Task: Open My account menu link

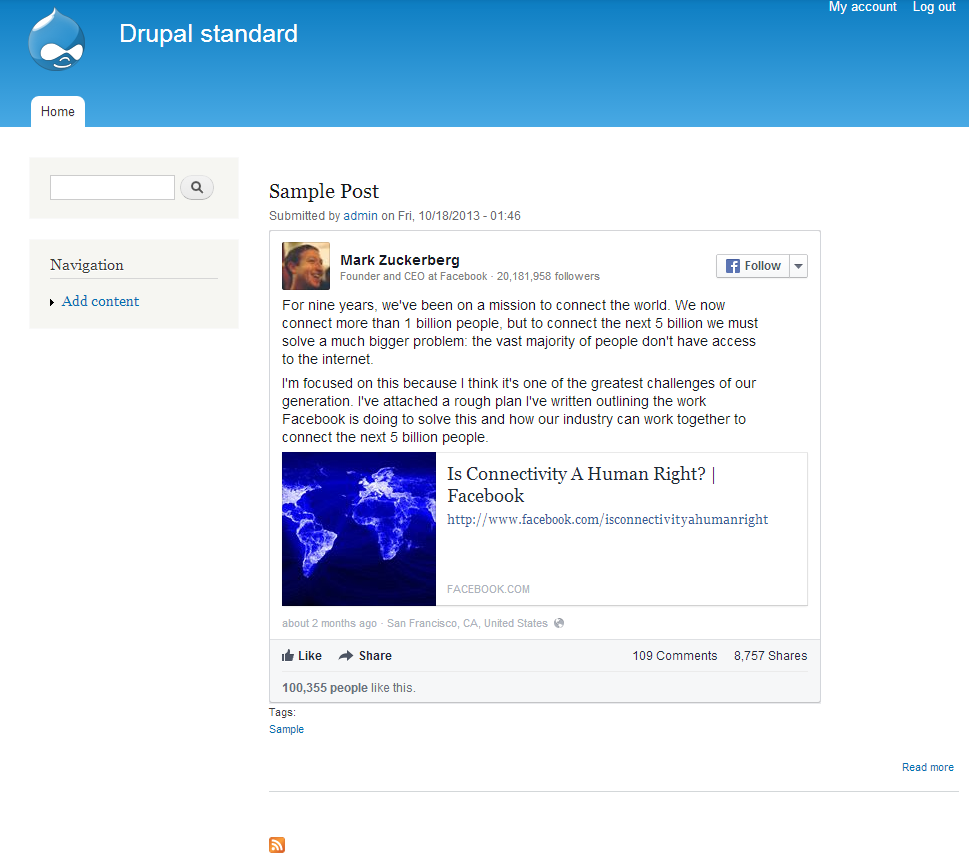Action: (862, 7)
